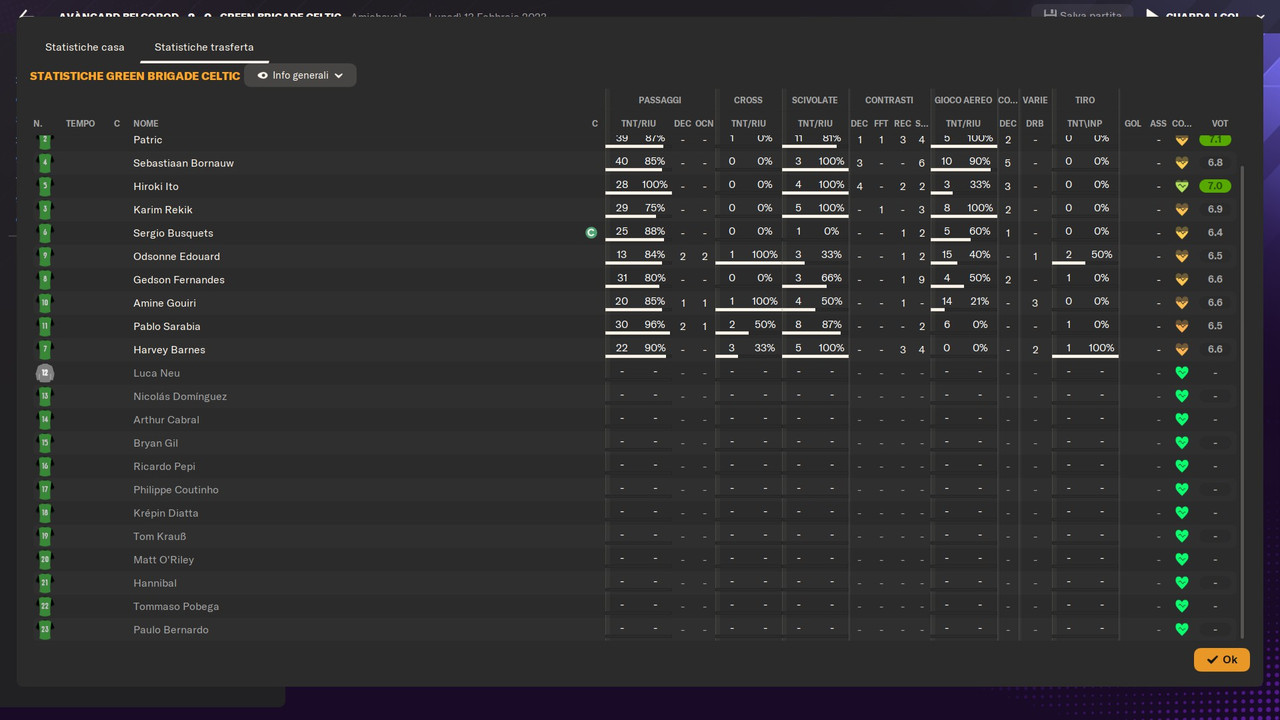
Task: Sort by the TEMPO column header
Action: pos(80,124)
